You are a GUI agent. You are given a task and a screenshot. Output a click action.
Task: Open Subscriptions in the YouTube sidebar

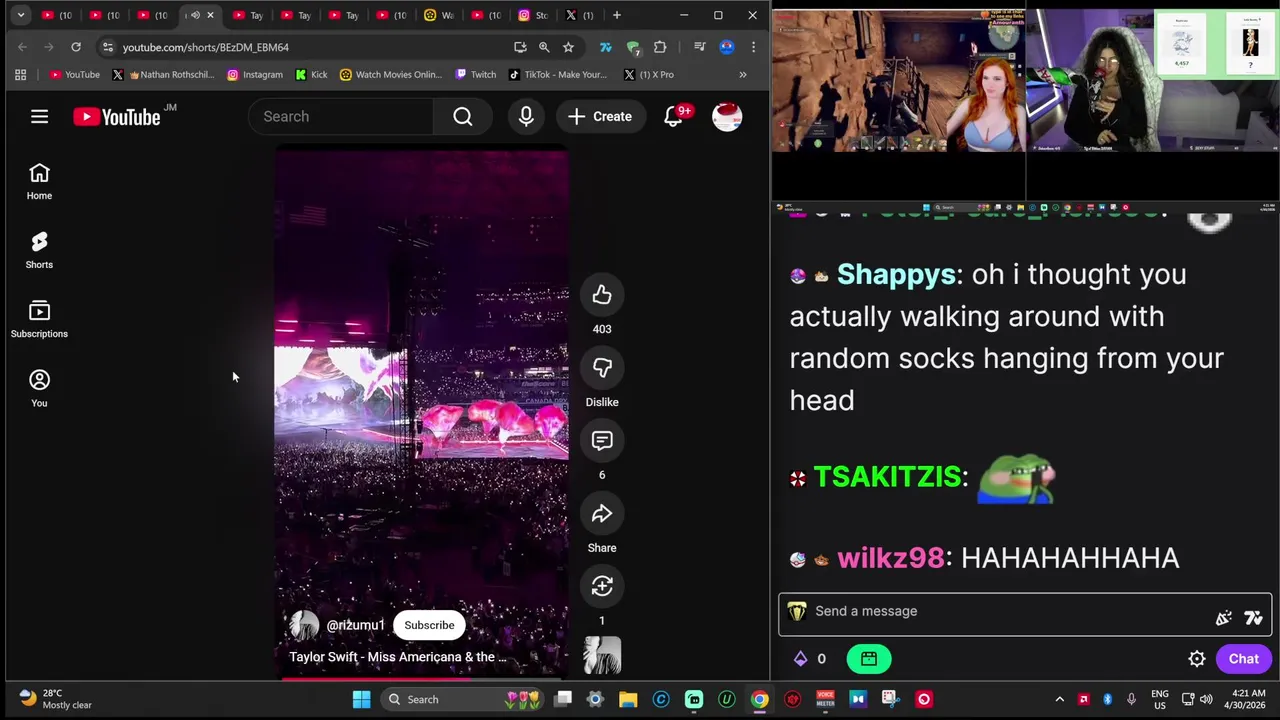(x=39, y=320)
